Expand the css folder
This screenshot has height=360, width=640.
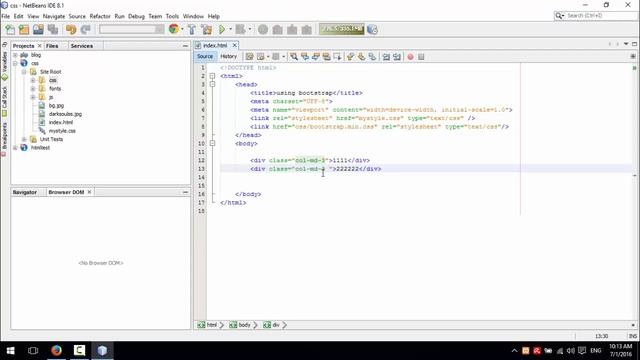(33, 80)
